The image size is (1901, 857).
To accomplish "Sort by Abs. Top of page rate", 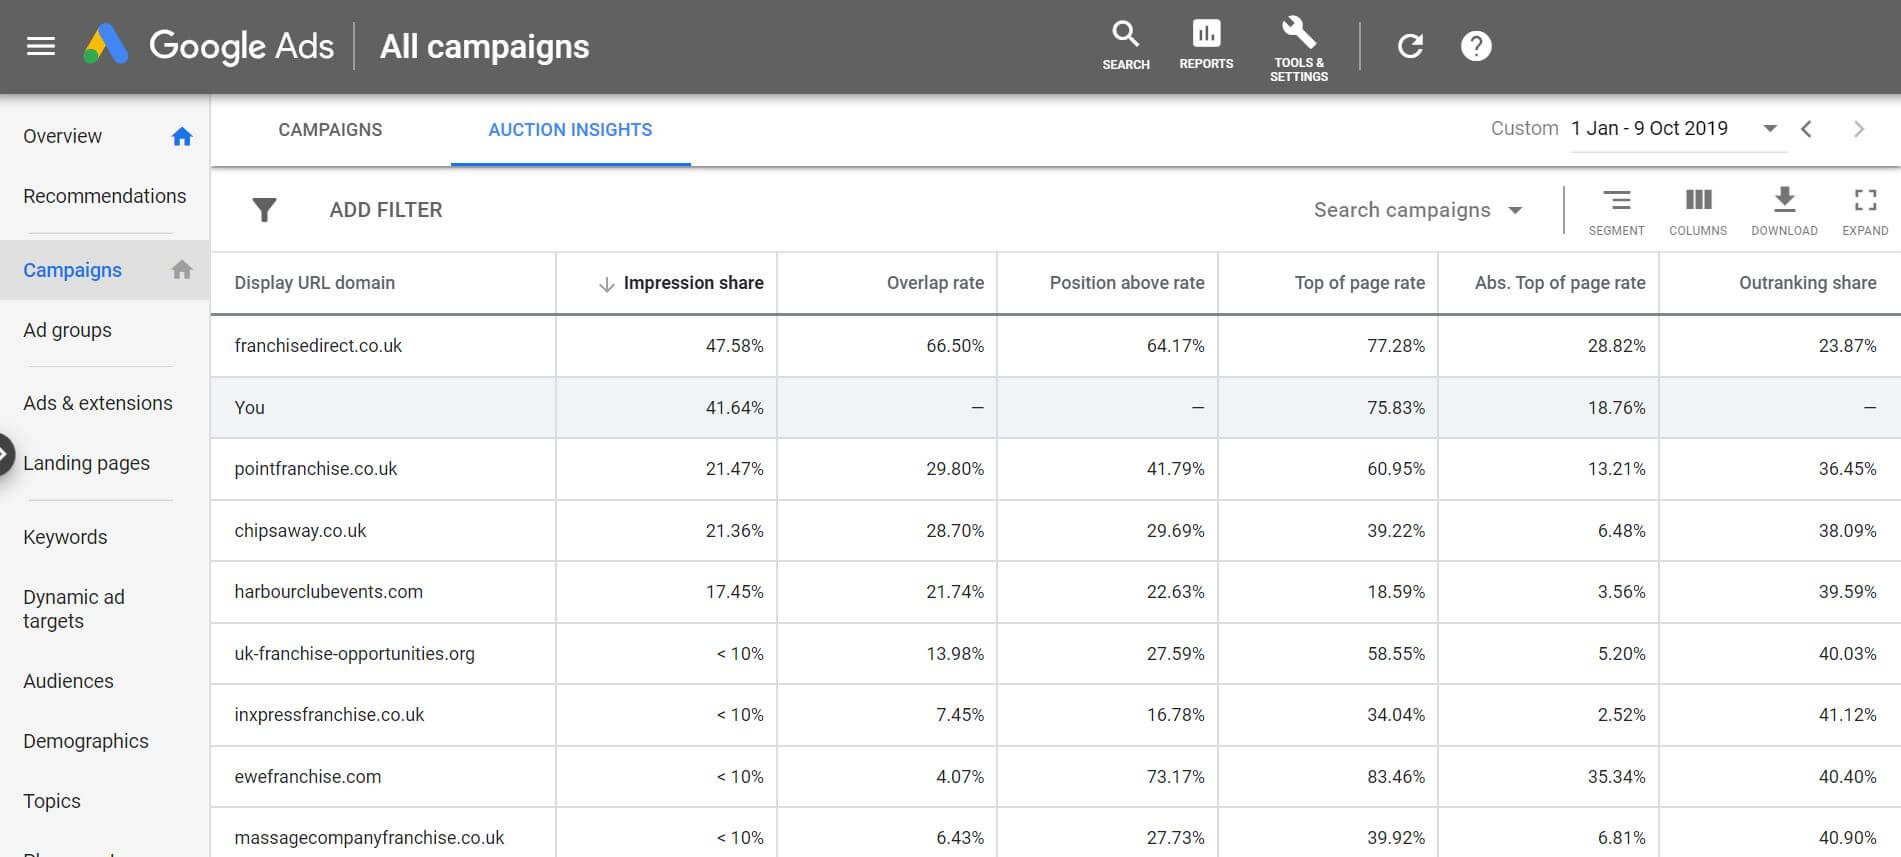I will click(x=1560, y=283).
